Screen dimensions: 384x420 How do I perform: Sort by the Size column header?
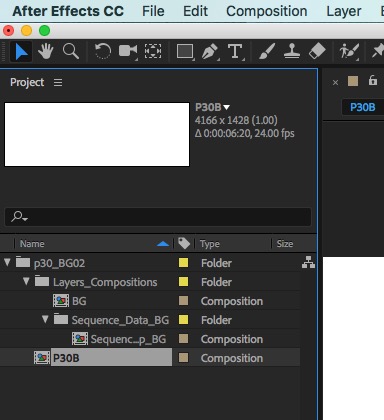tap(285, 244)
